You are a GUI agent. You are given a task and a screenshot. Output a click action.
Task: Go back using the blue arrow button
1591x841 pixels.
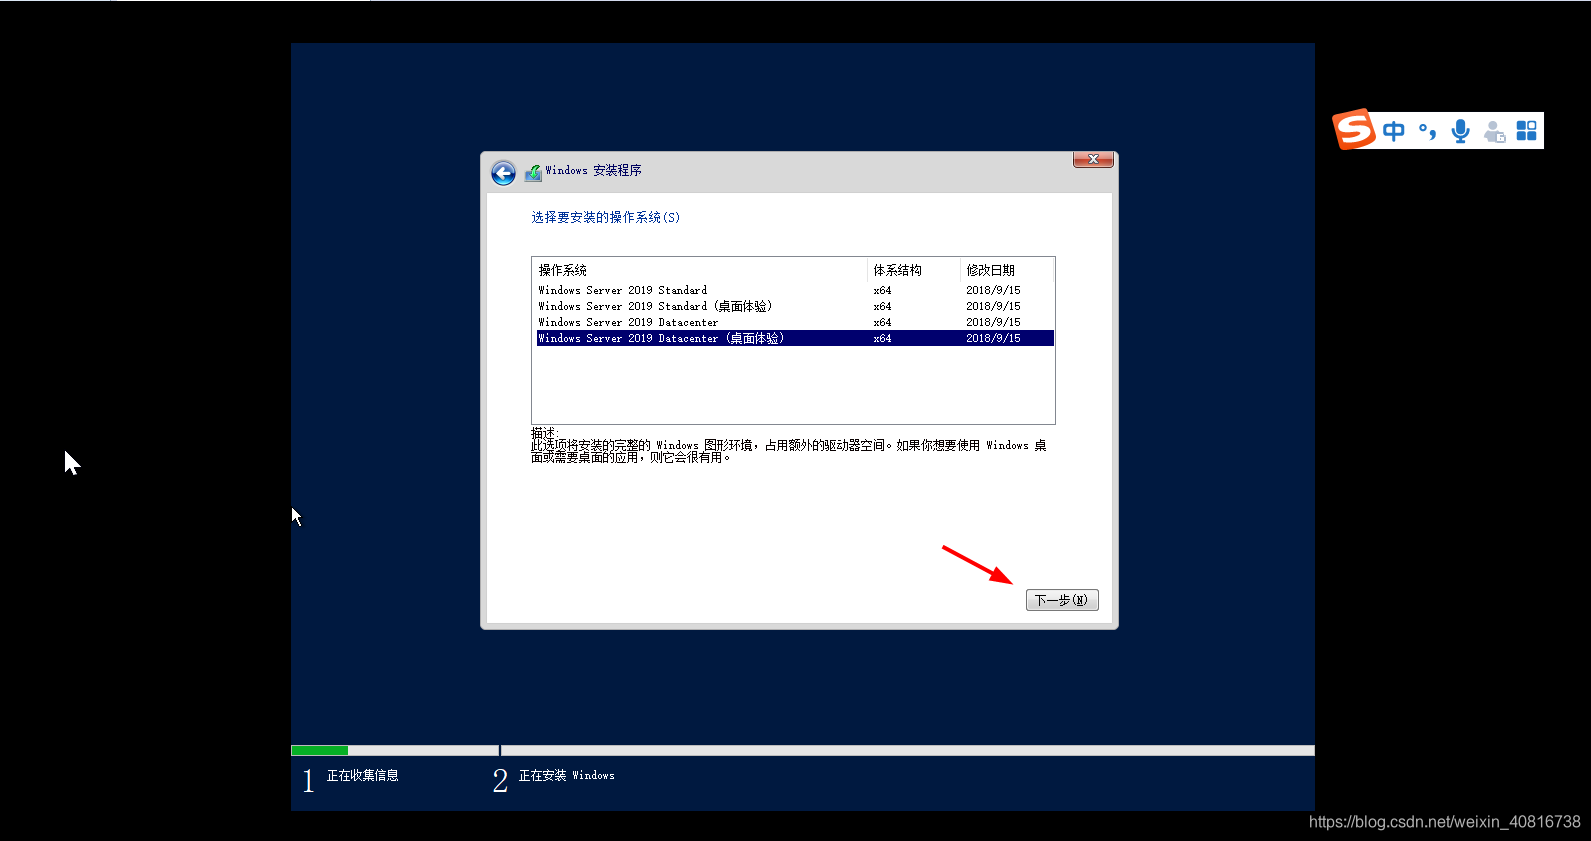pos(503,173)
